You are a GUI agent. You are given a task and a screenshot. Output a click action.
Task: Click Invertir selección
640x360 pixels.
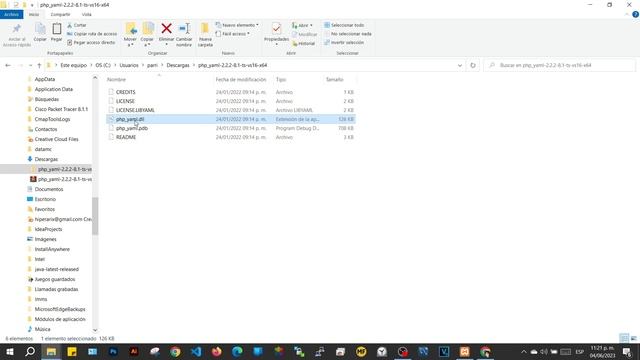344,42
